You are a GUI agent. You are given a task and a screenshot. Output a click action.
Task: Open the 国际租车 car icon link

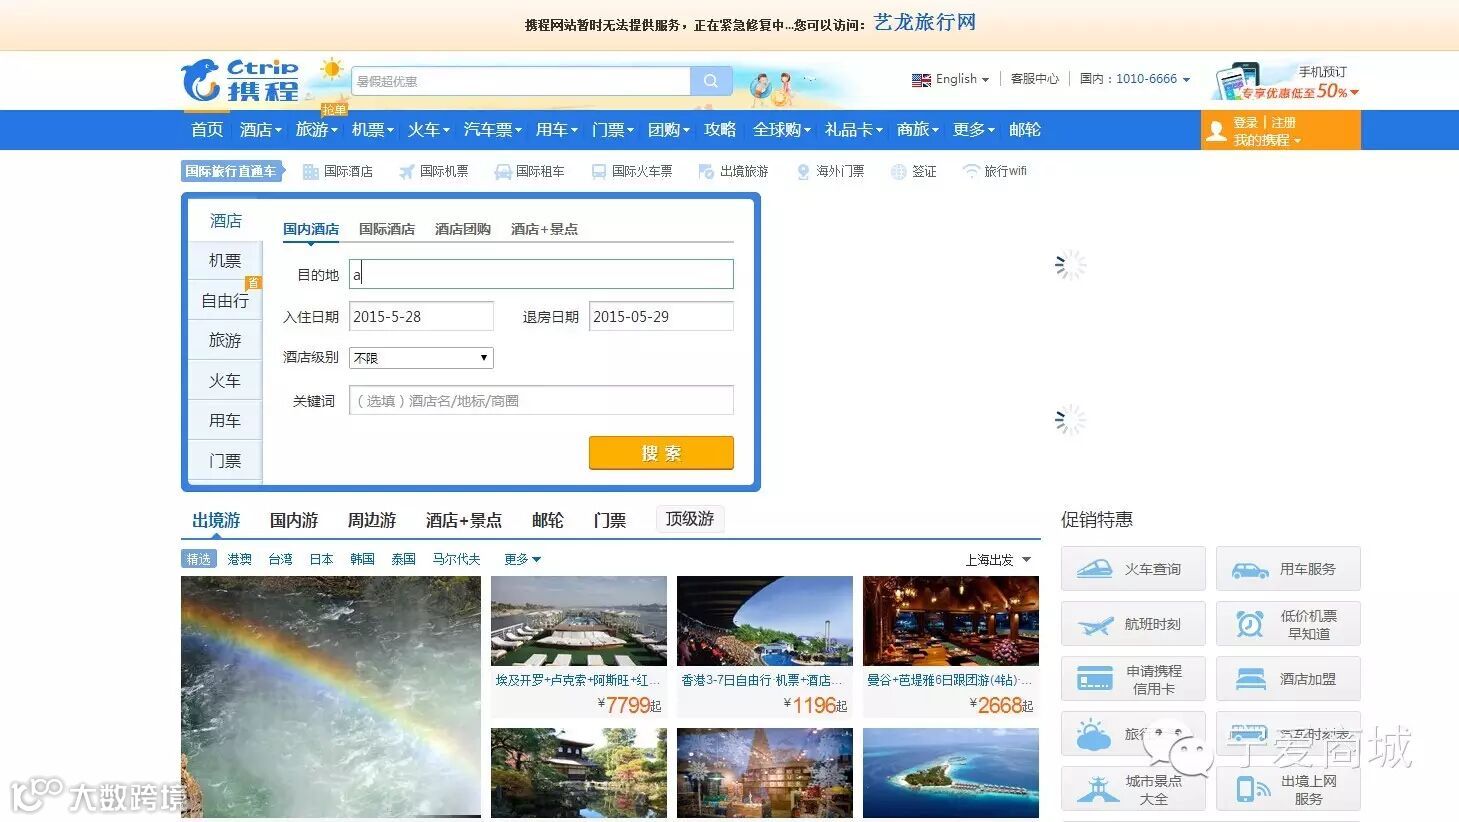tap(530, 172)
